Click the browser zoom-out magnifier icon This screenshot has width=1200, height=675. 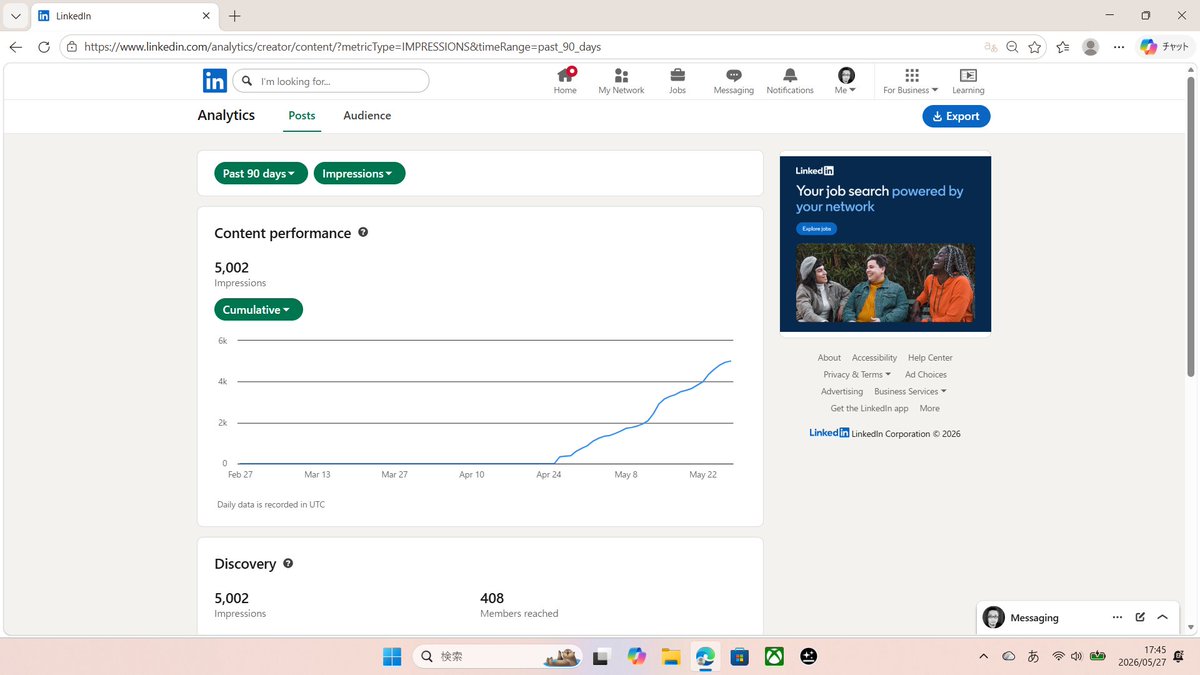tap(1012, 47)
